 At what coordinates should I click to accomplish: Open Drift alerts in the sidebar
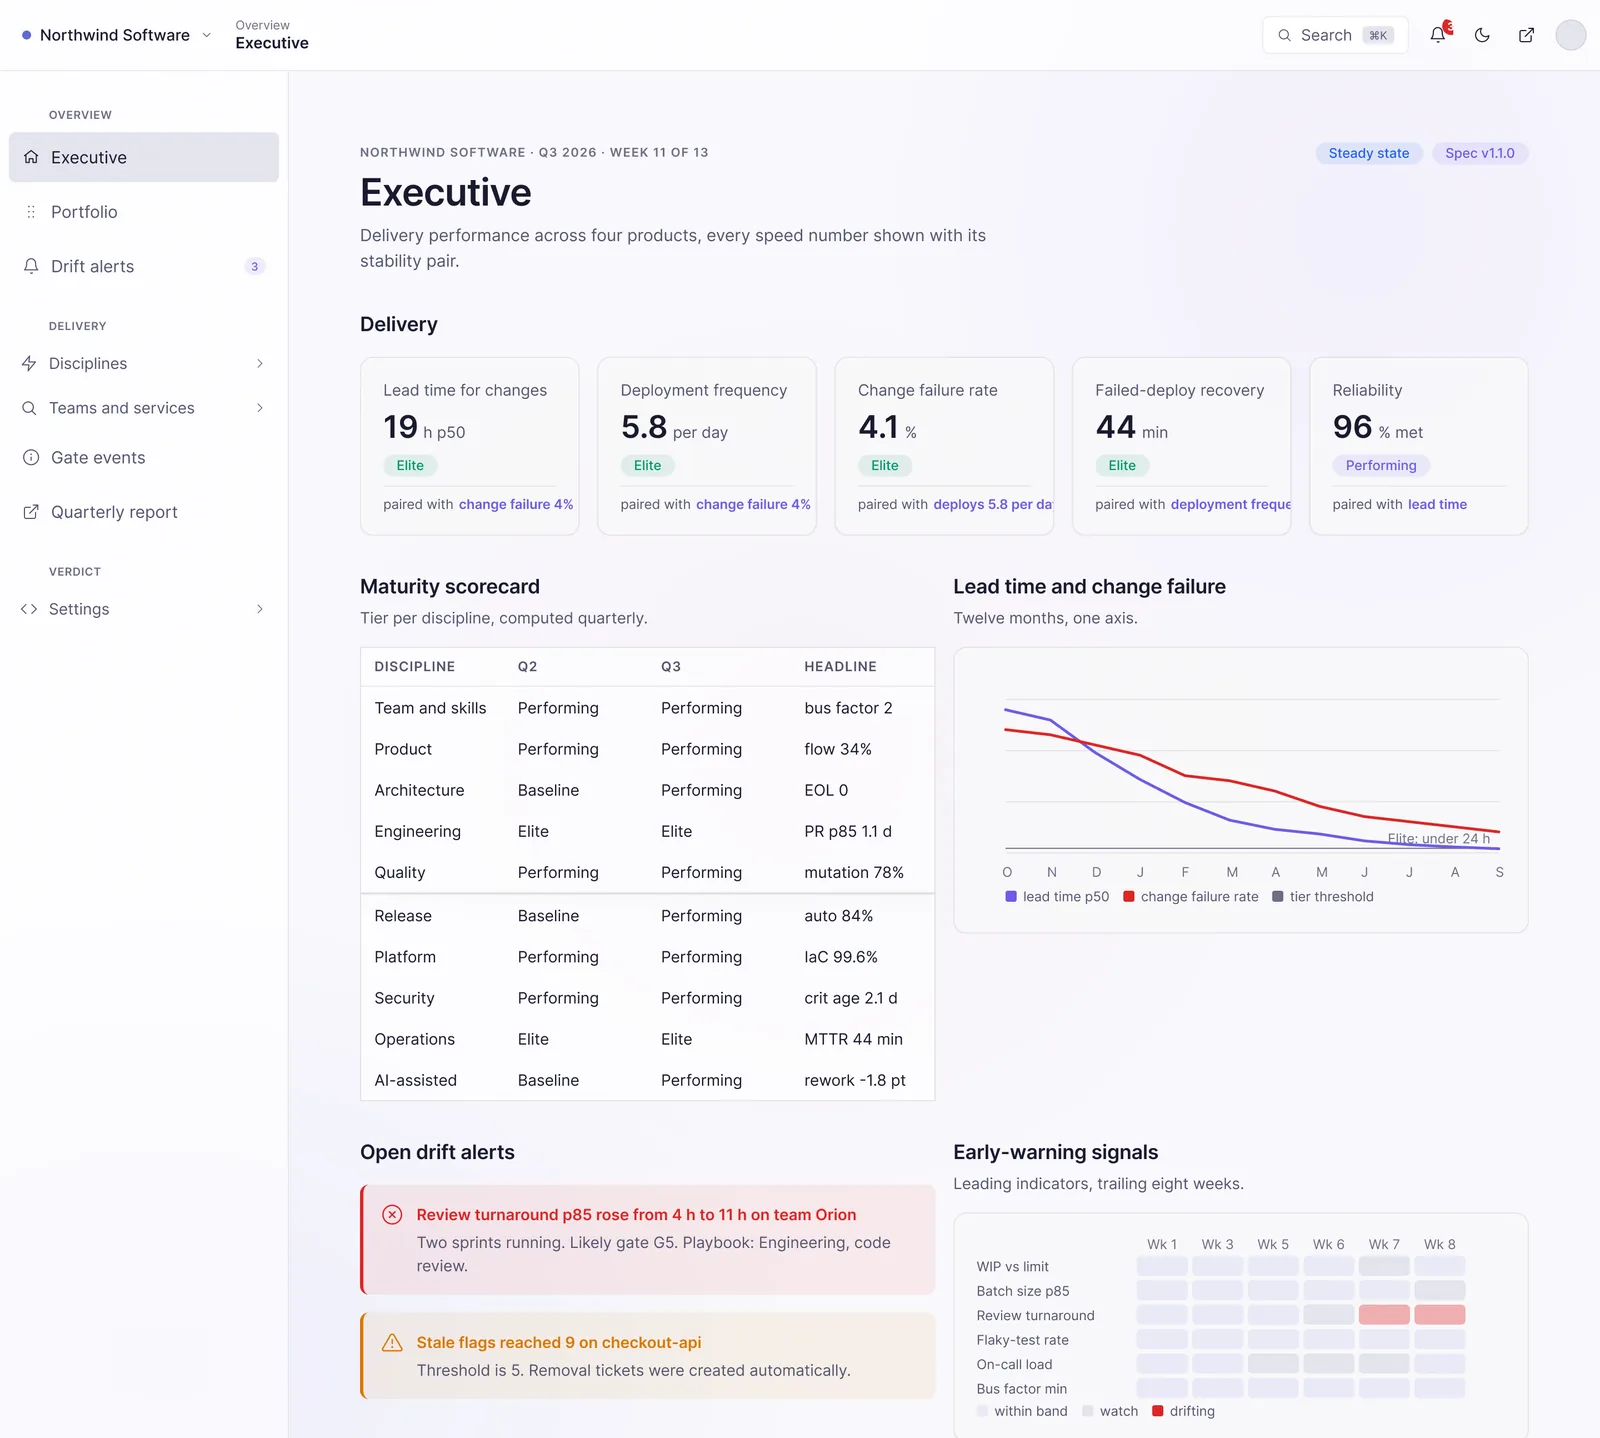[x=144, y=266]
